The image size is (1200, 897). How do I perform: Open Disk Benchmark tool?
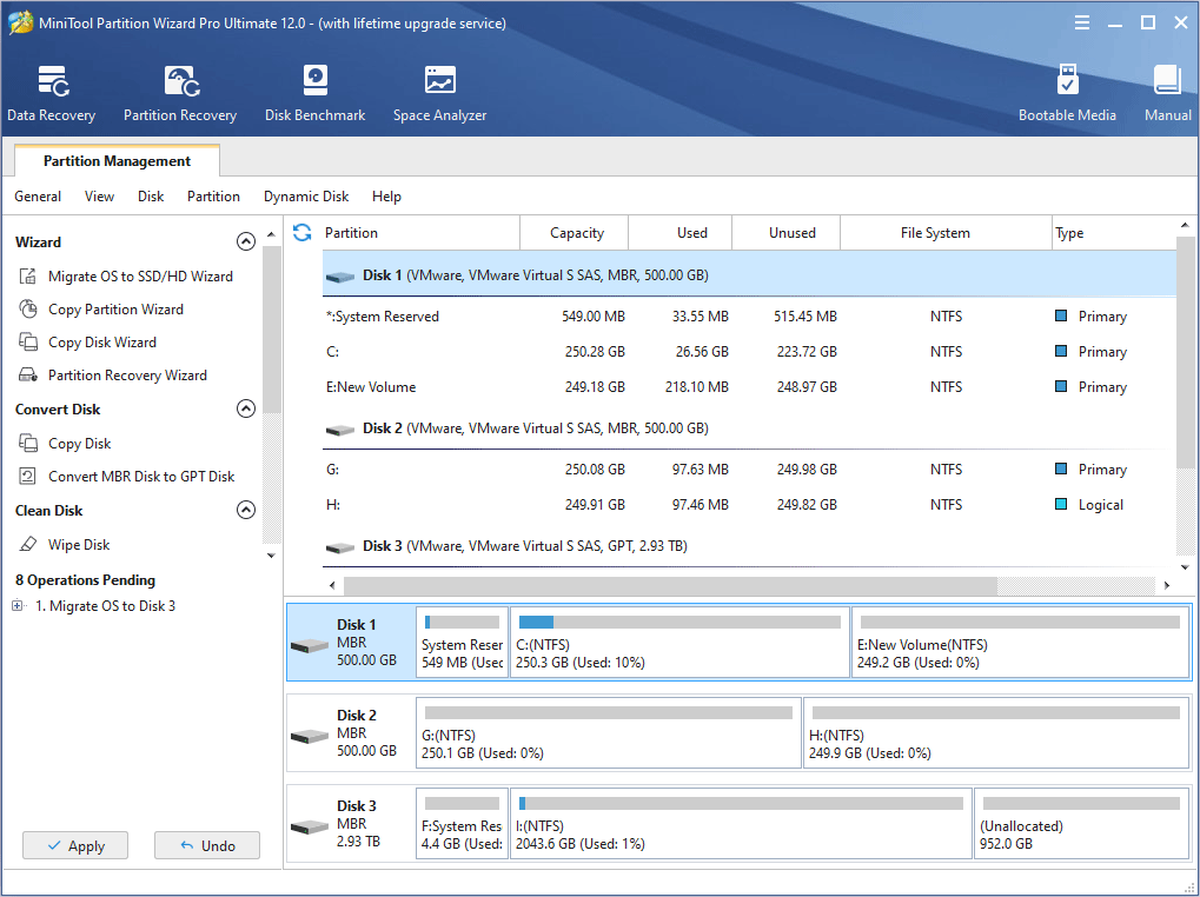pos(315,94)
